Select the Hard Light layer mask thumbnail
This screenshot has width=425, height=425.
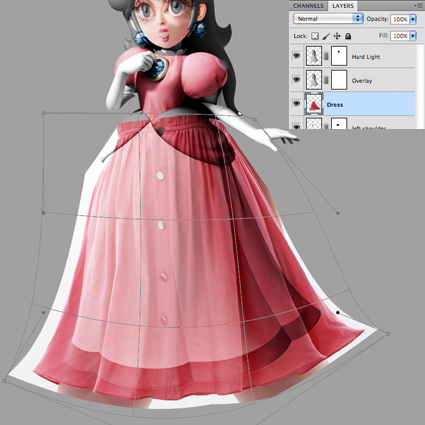[339, 56]
